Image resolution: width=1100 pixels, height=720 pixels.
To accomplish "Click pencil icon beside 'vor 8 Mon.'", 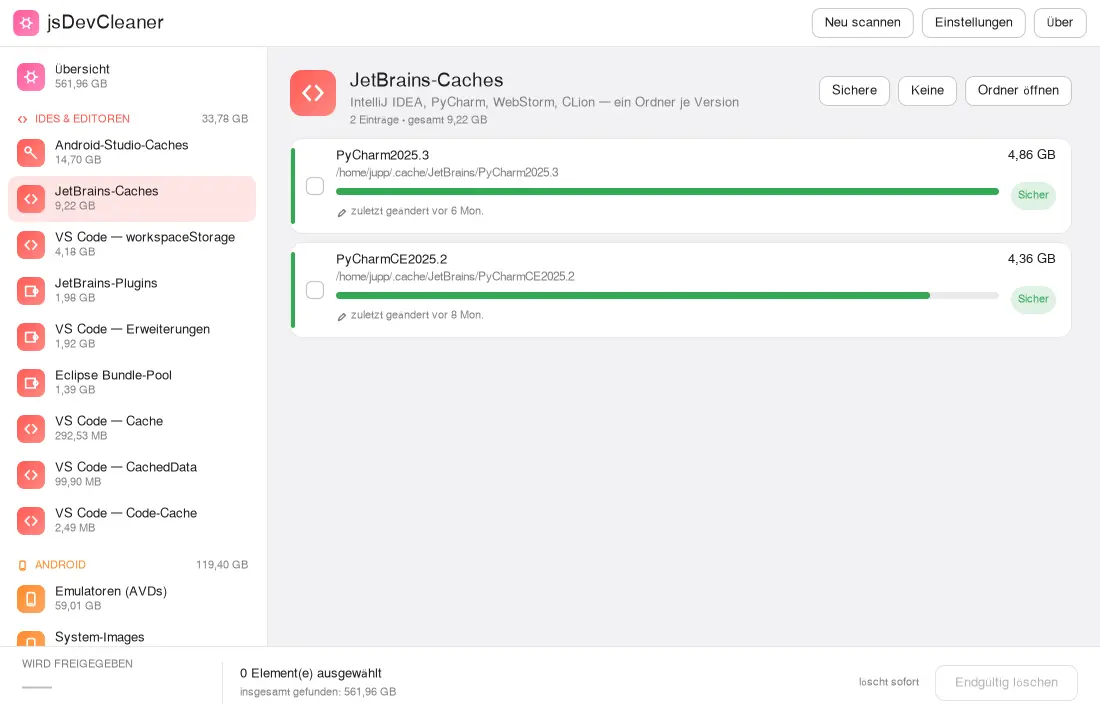I will coord(342,316).
